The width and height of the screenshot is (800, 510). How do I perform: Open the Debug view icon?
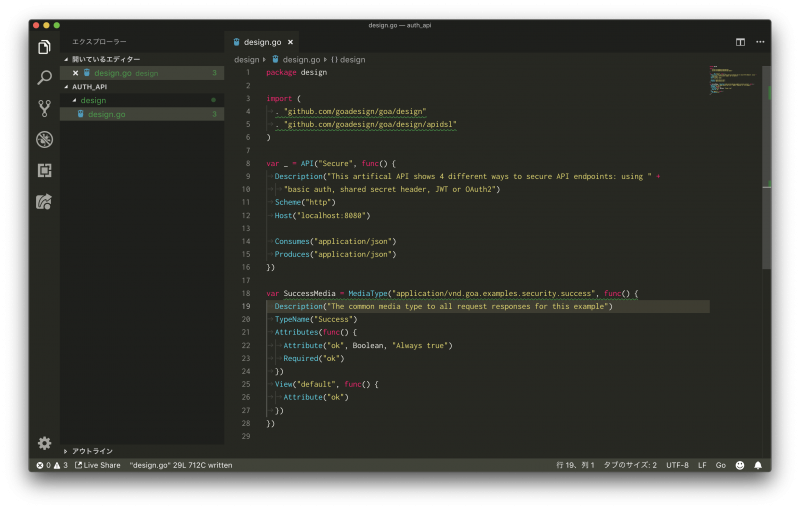tap(44, 139)
